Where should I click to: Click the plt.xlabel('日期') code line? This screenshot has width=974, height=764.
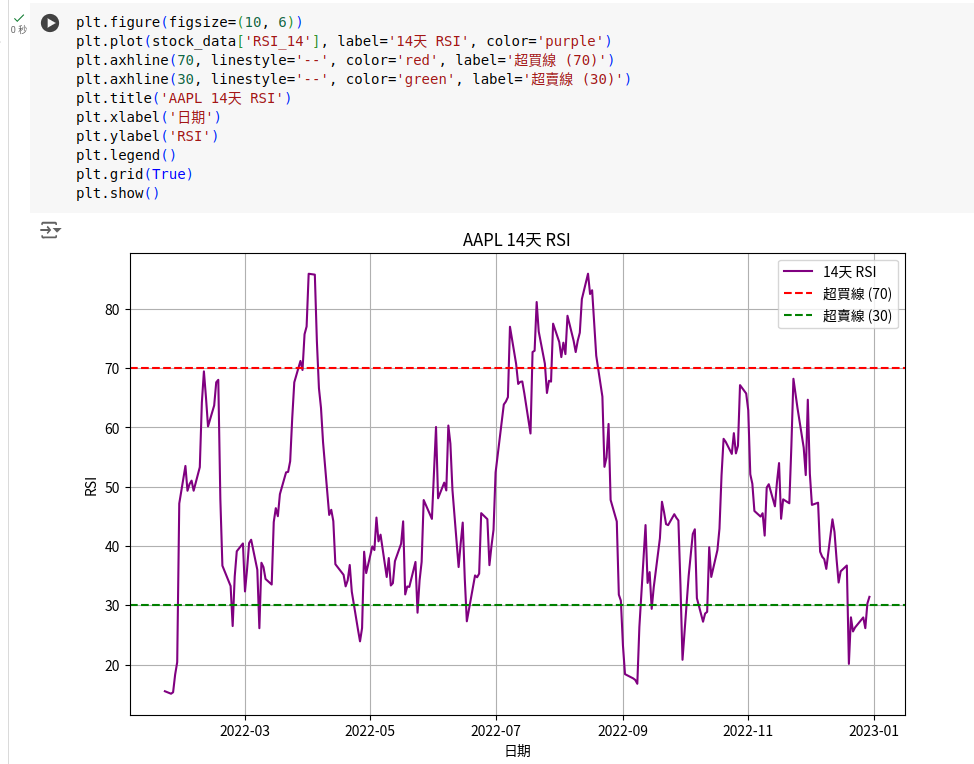coord(148,117)
